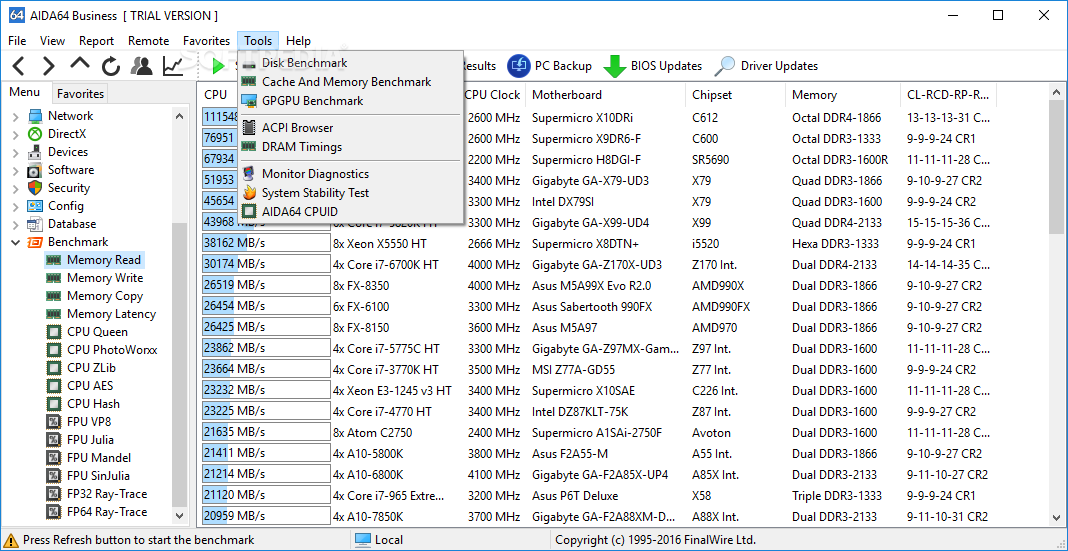Viewport: 1068px width, 551px height.
Task: Sort by the Motherboard column header
Action: (605, 95)
